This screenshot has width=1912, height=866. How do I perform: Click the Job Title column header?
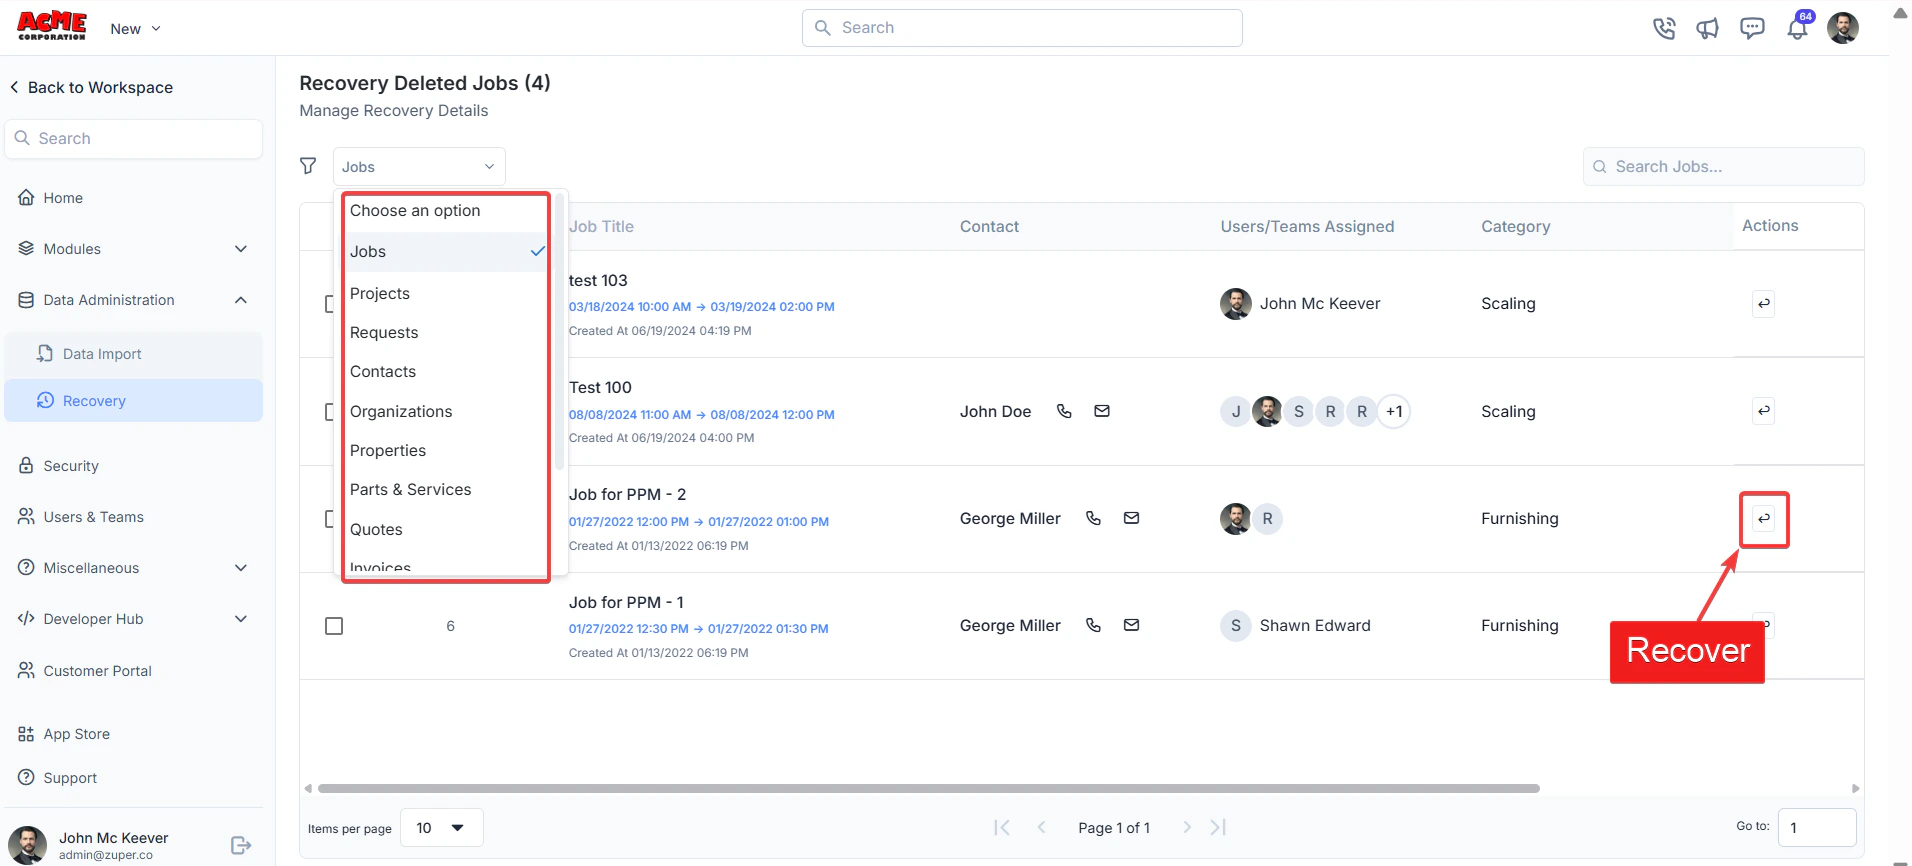pyautogui.click(x=601, y=227)
